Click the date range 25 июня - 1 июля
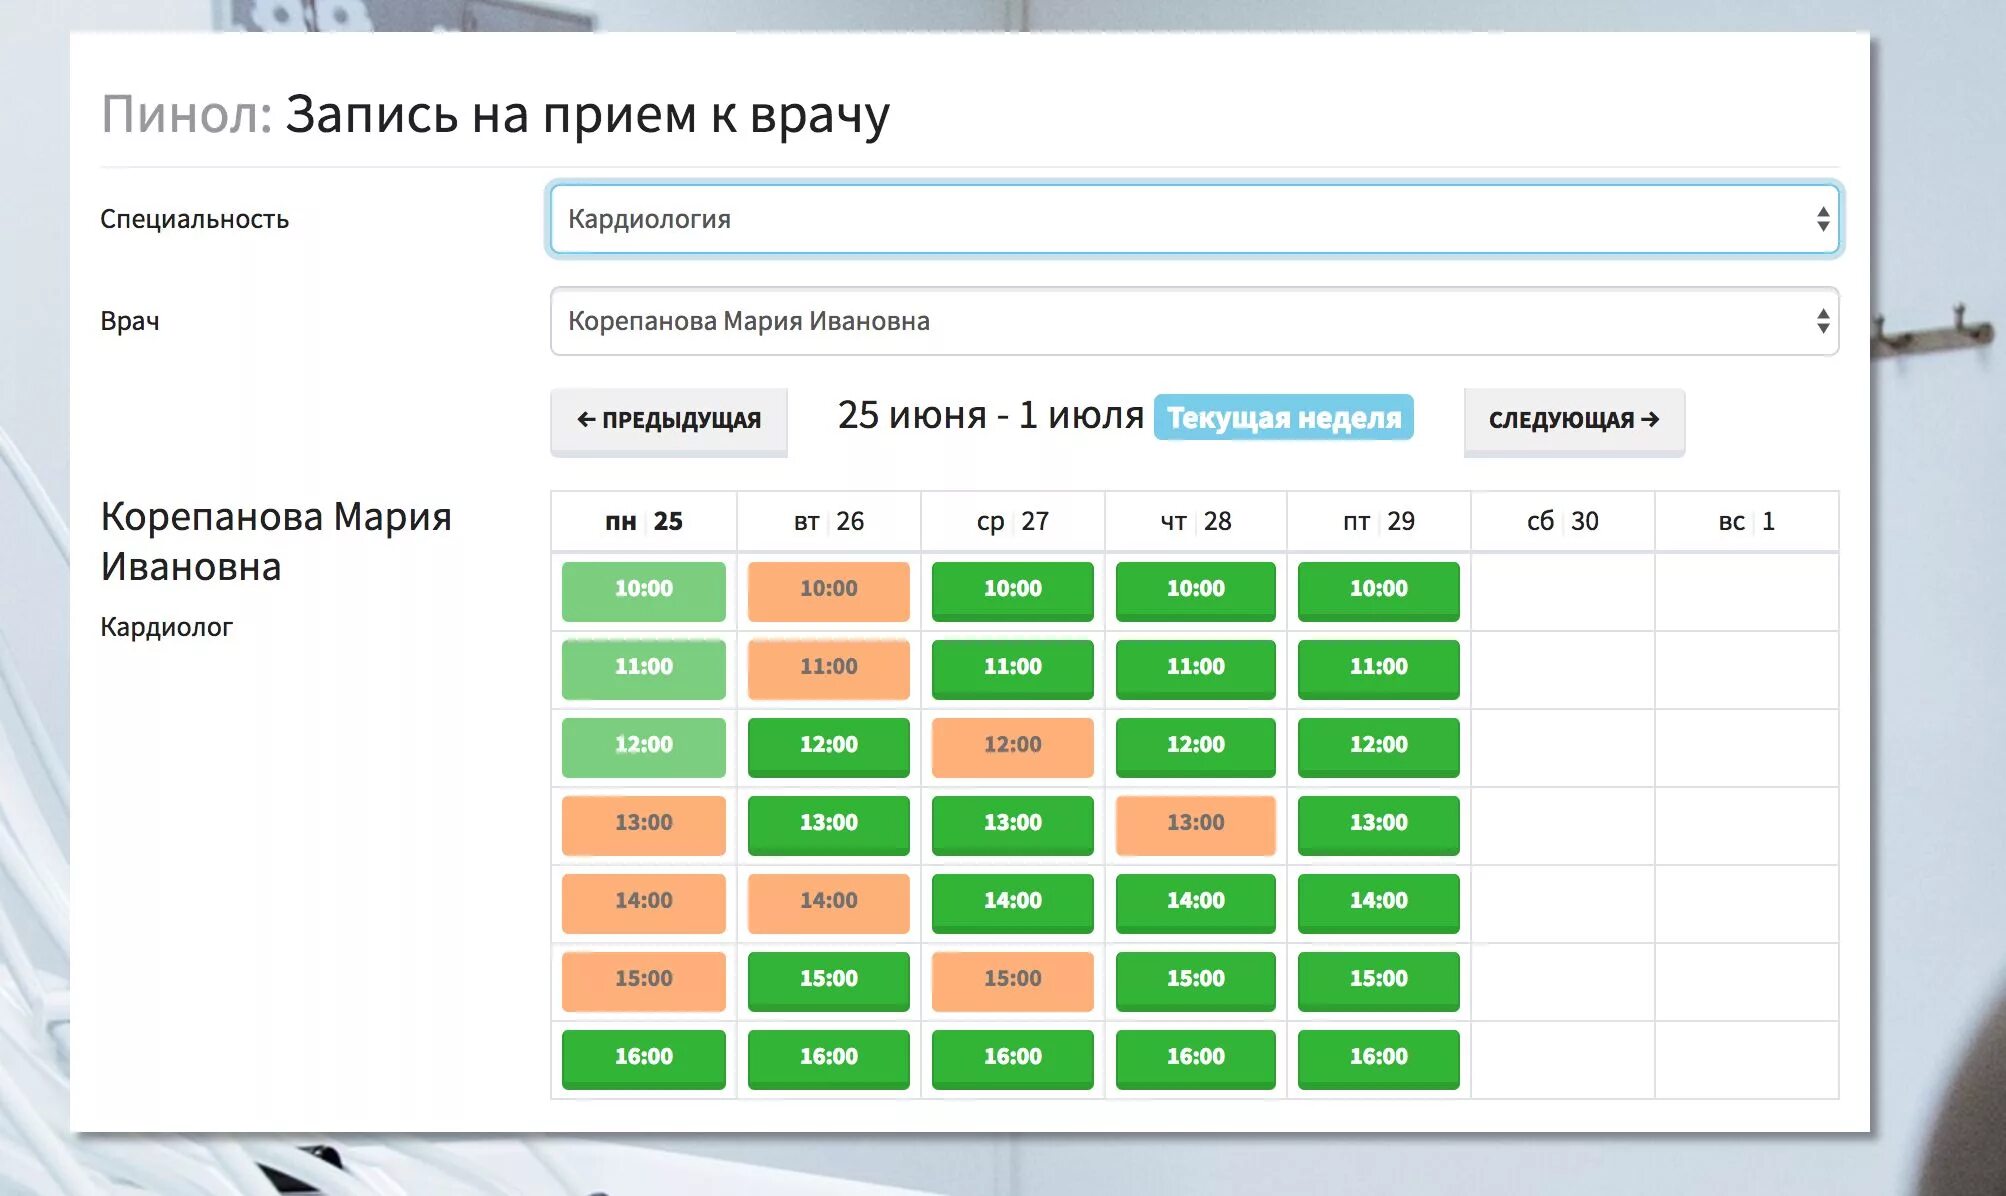 (991, 415)
